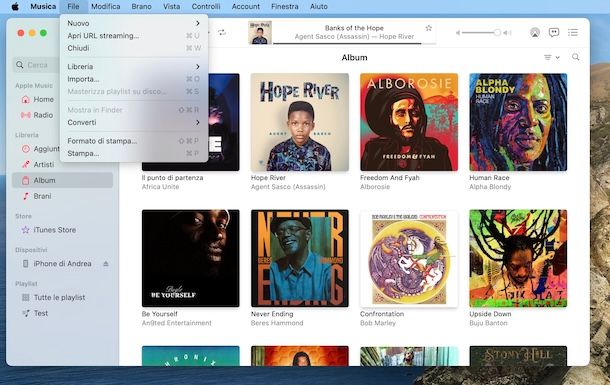Open the Apple menu
Viewport: 610px width, 385px height.
pyautogui.click(x=15, y=7)
